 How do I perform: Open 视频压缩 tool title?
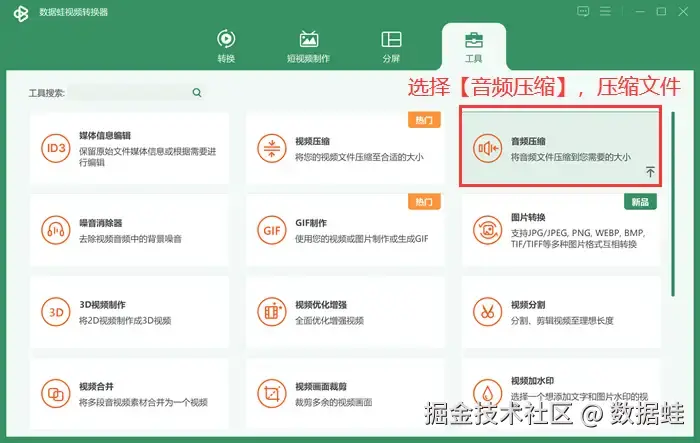[x=312, y=142]
